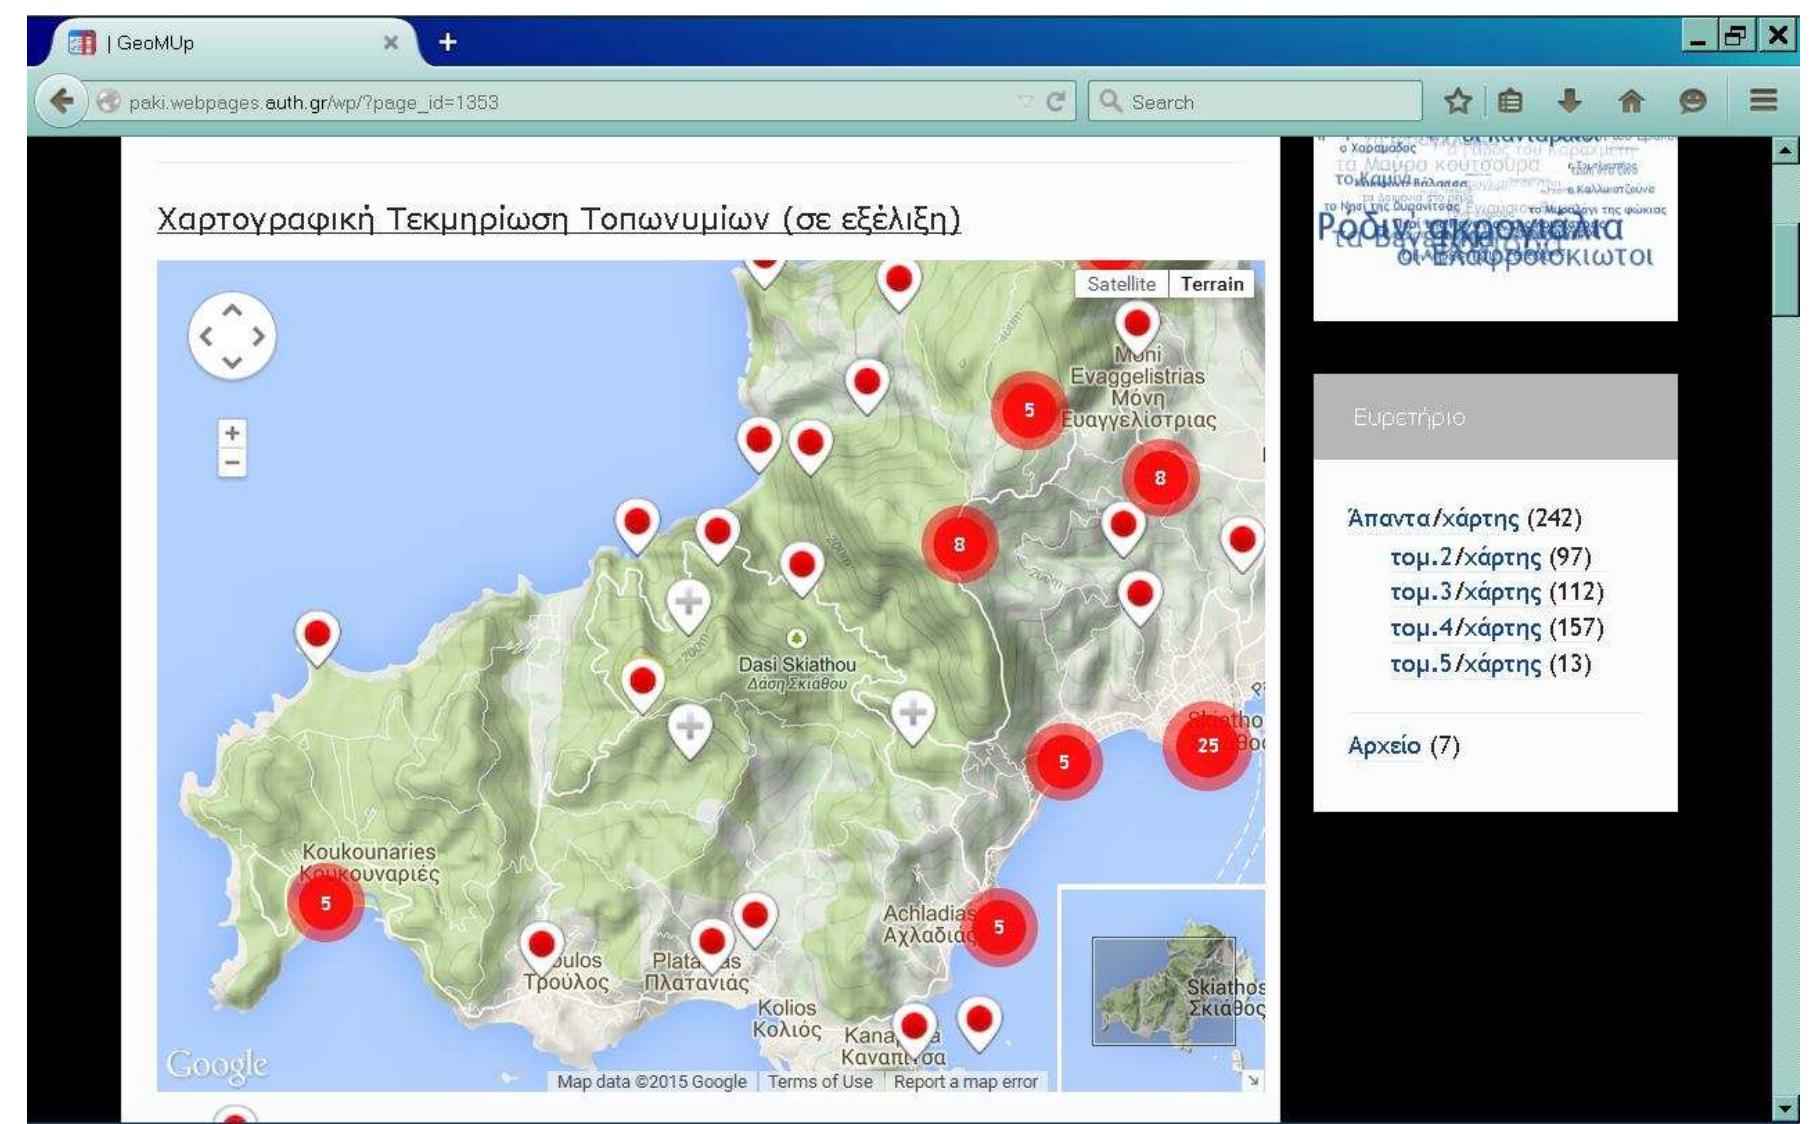
Task: Zoom in using the map plus button
Action: coord(231,434)
